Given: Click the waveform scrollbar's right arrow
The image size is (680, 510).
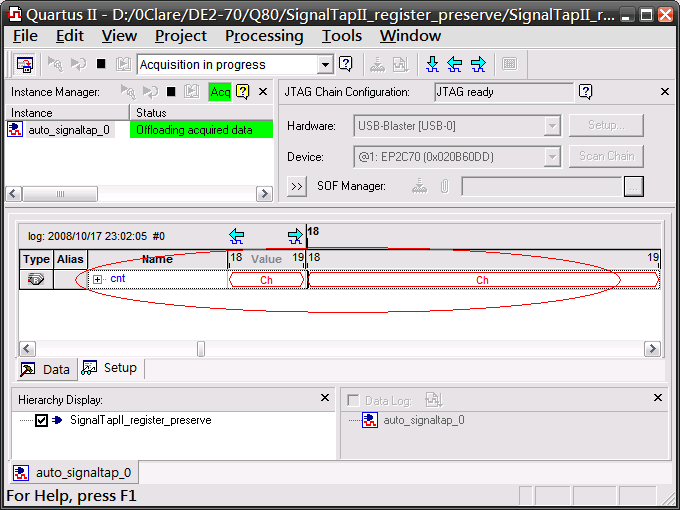Looking at the screenshot, I should click(652, 349).
